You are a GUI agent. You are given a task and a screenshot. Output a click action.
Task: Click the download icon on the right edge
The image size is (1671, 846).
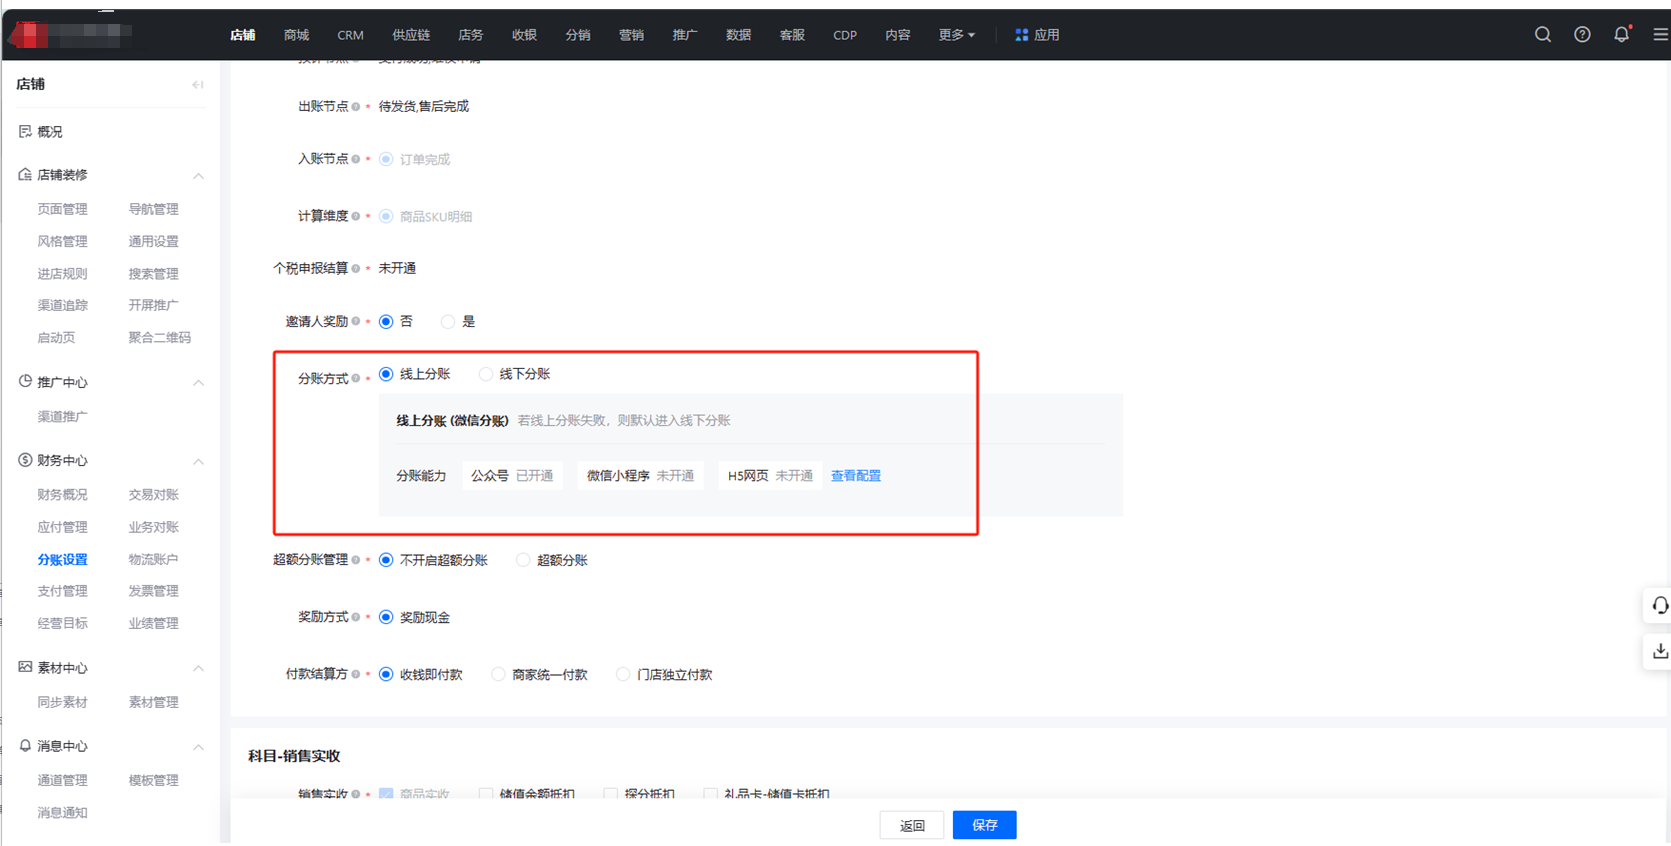point(1659,651)
